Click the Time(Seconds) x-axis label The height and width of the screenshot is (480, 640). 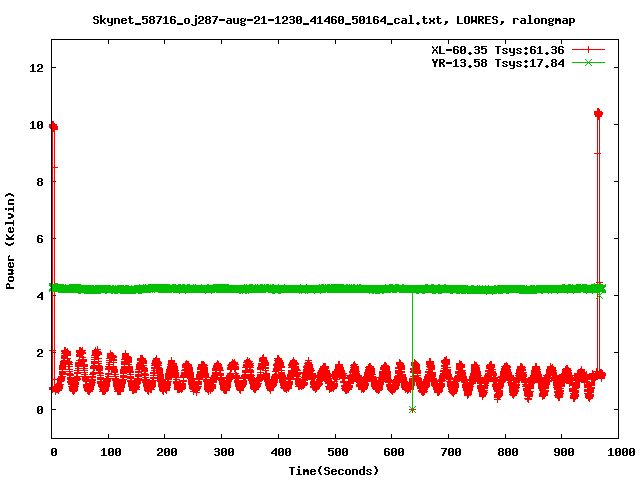click(333, 471)
